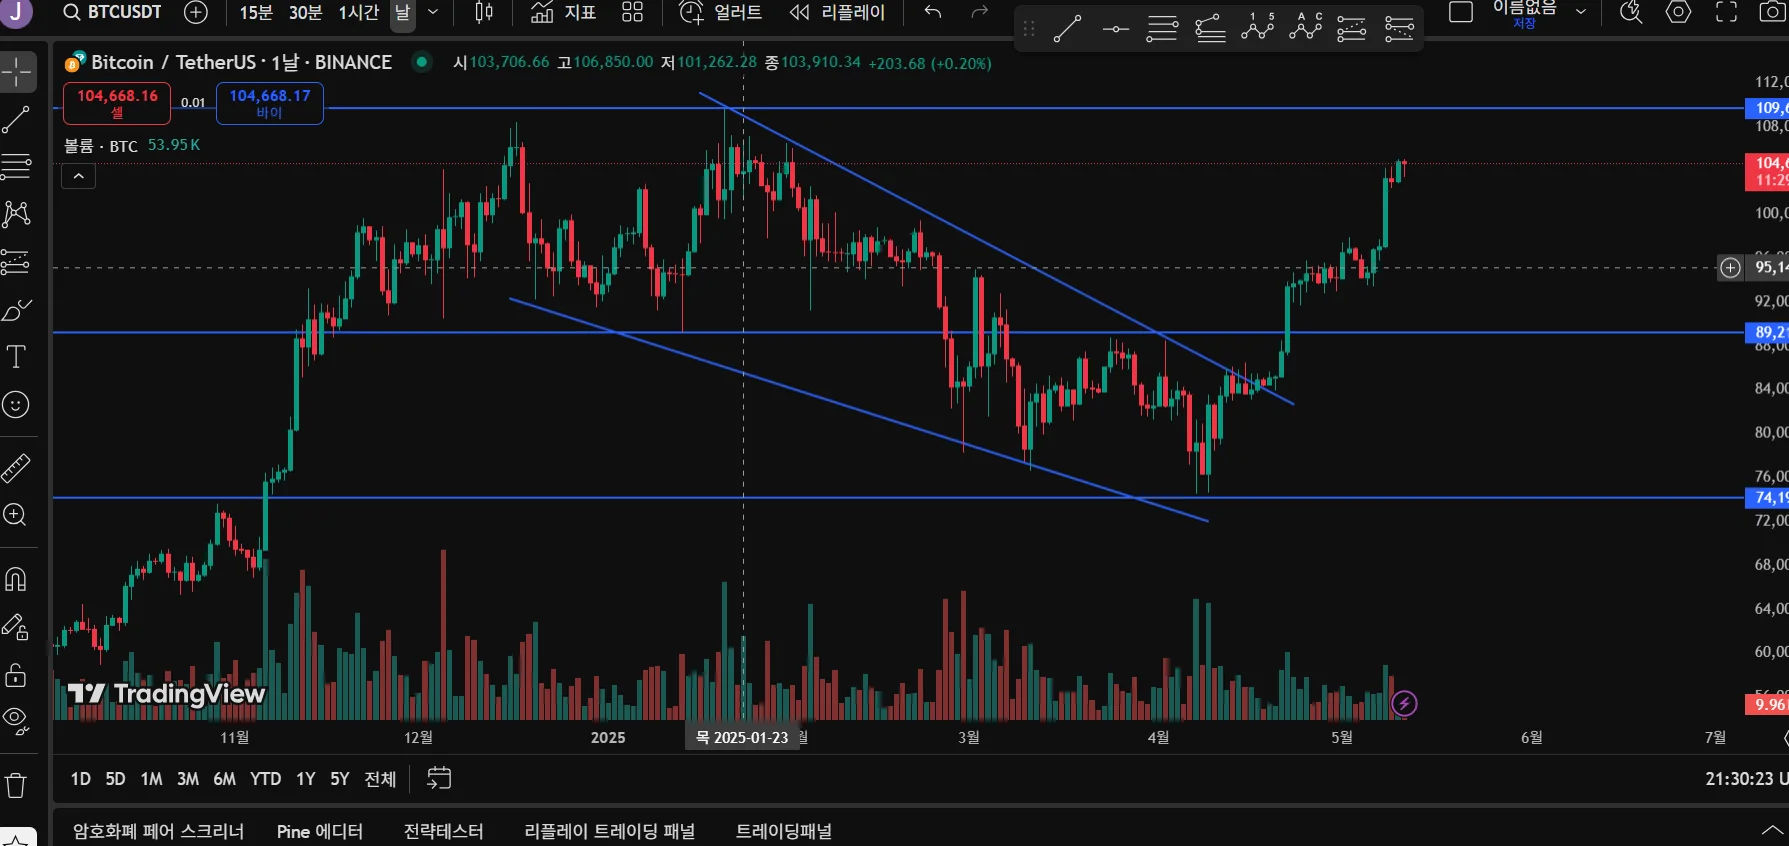Pick Elliott impulse wave 1-5 tool
The image size is (1789, 846).
[x=1258, y=27]
